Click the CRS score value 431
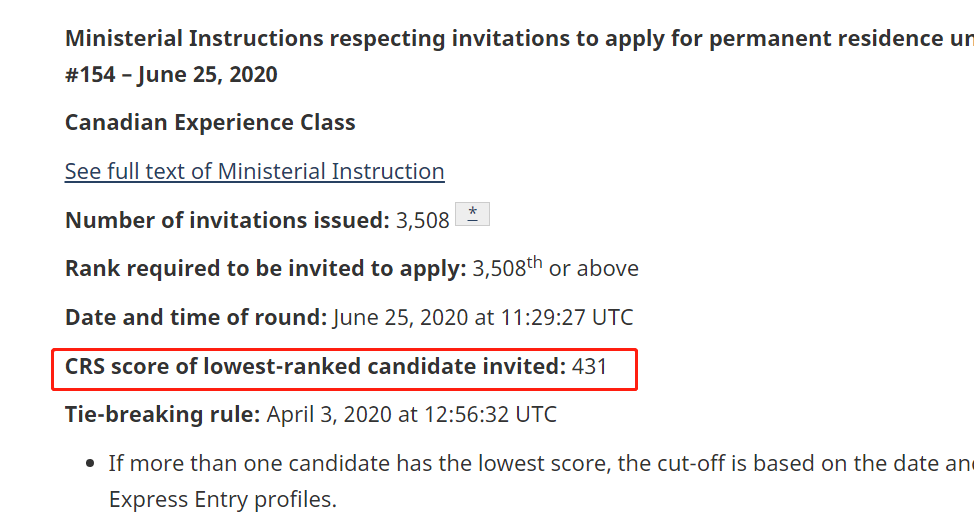This screenshot has width=974, height=520. 590,367
